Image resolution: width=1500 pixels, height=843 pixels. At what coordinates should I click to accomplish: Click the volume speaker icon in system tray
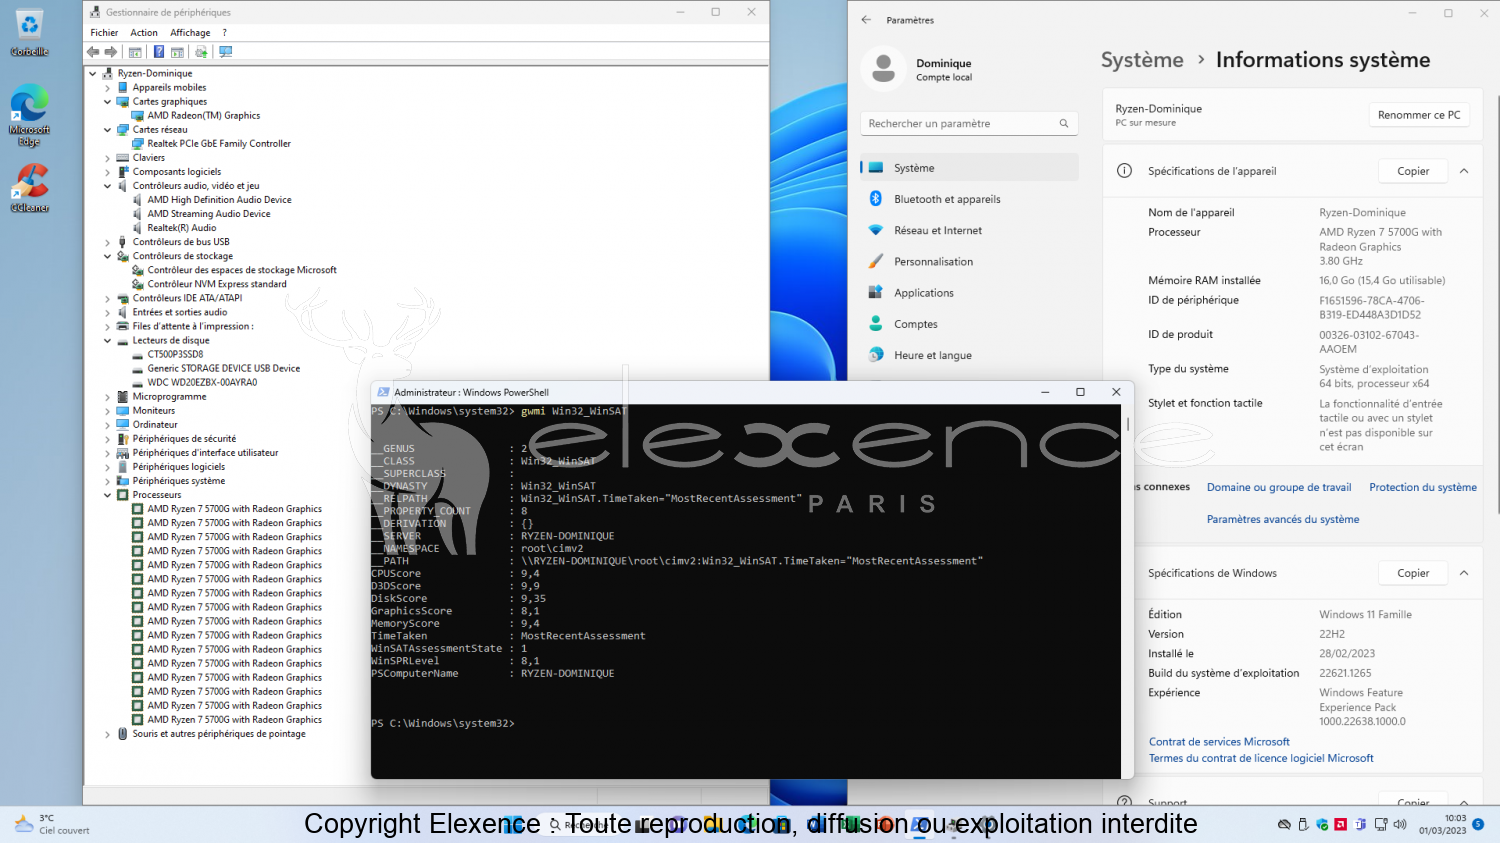[x=1400, y=825]
